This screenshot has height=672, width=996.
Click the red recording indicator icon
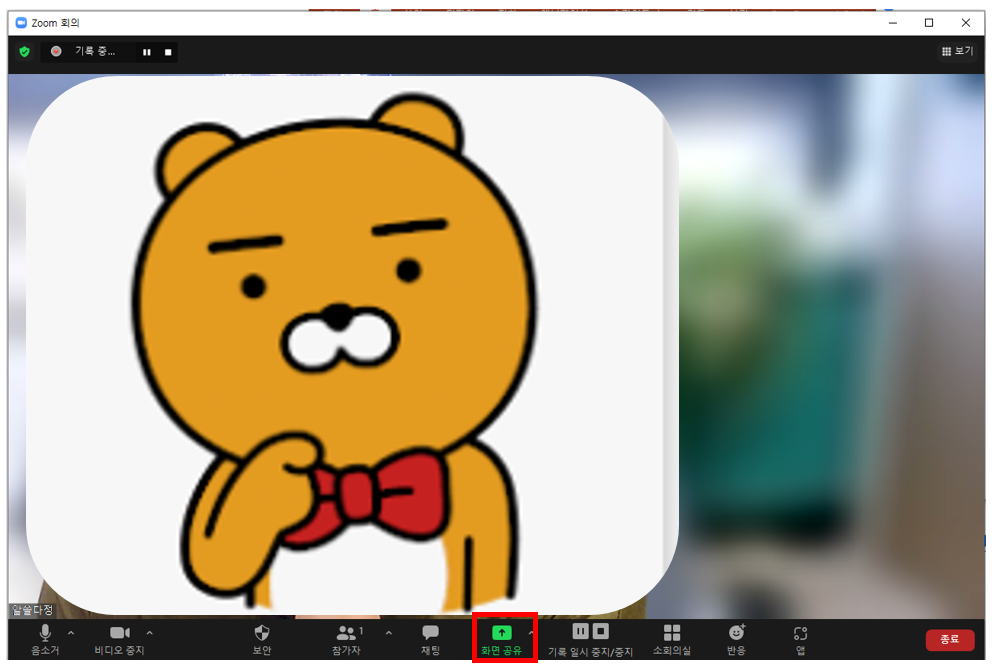(x=56, y=51)
